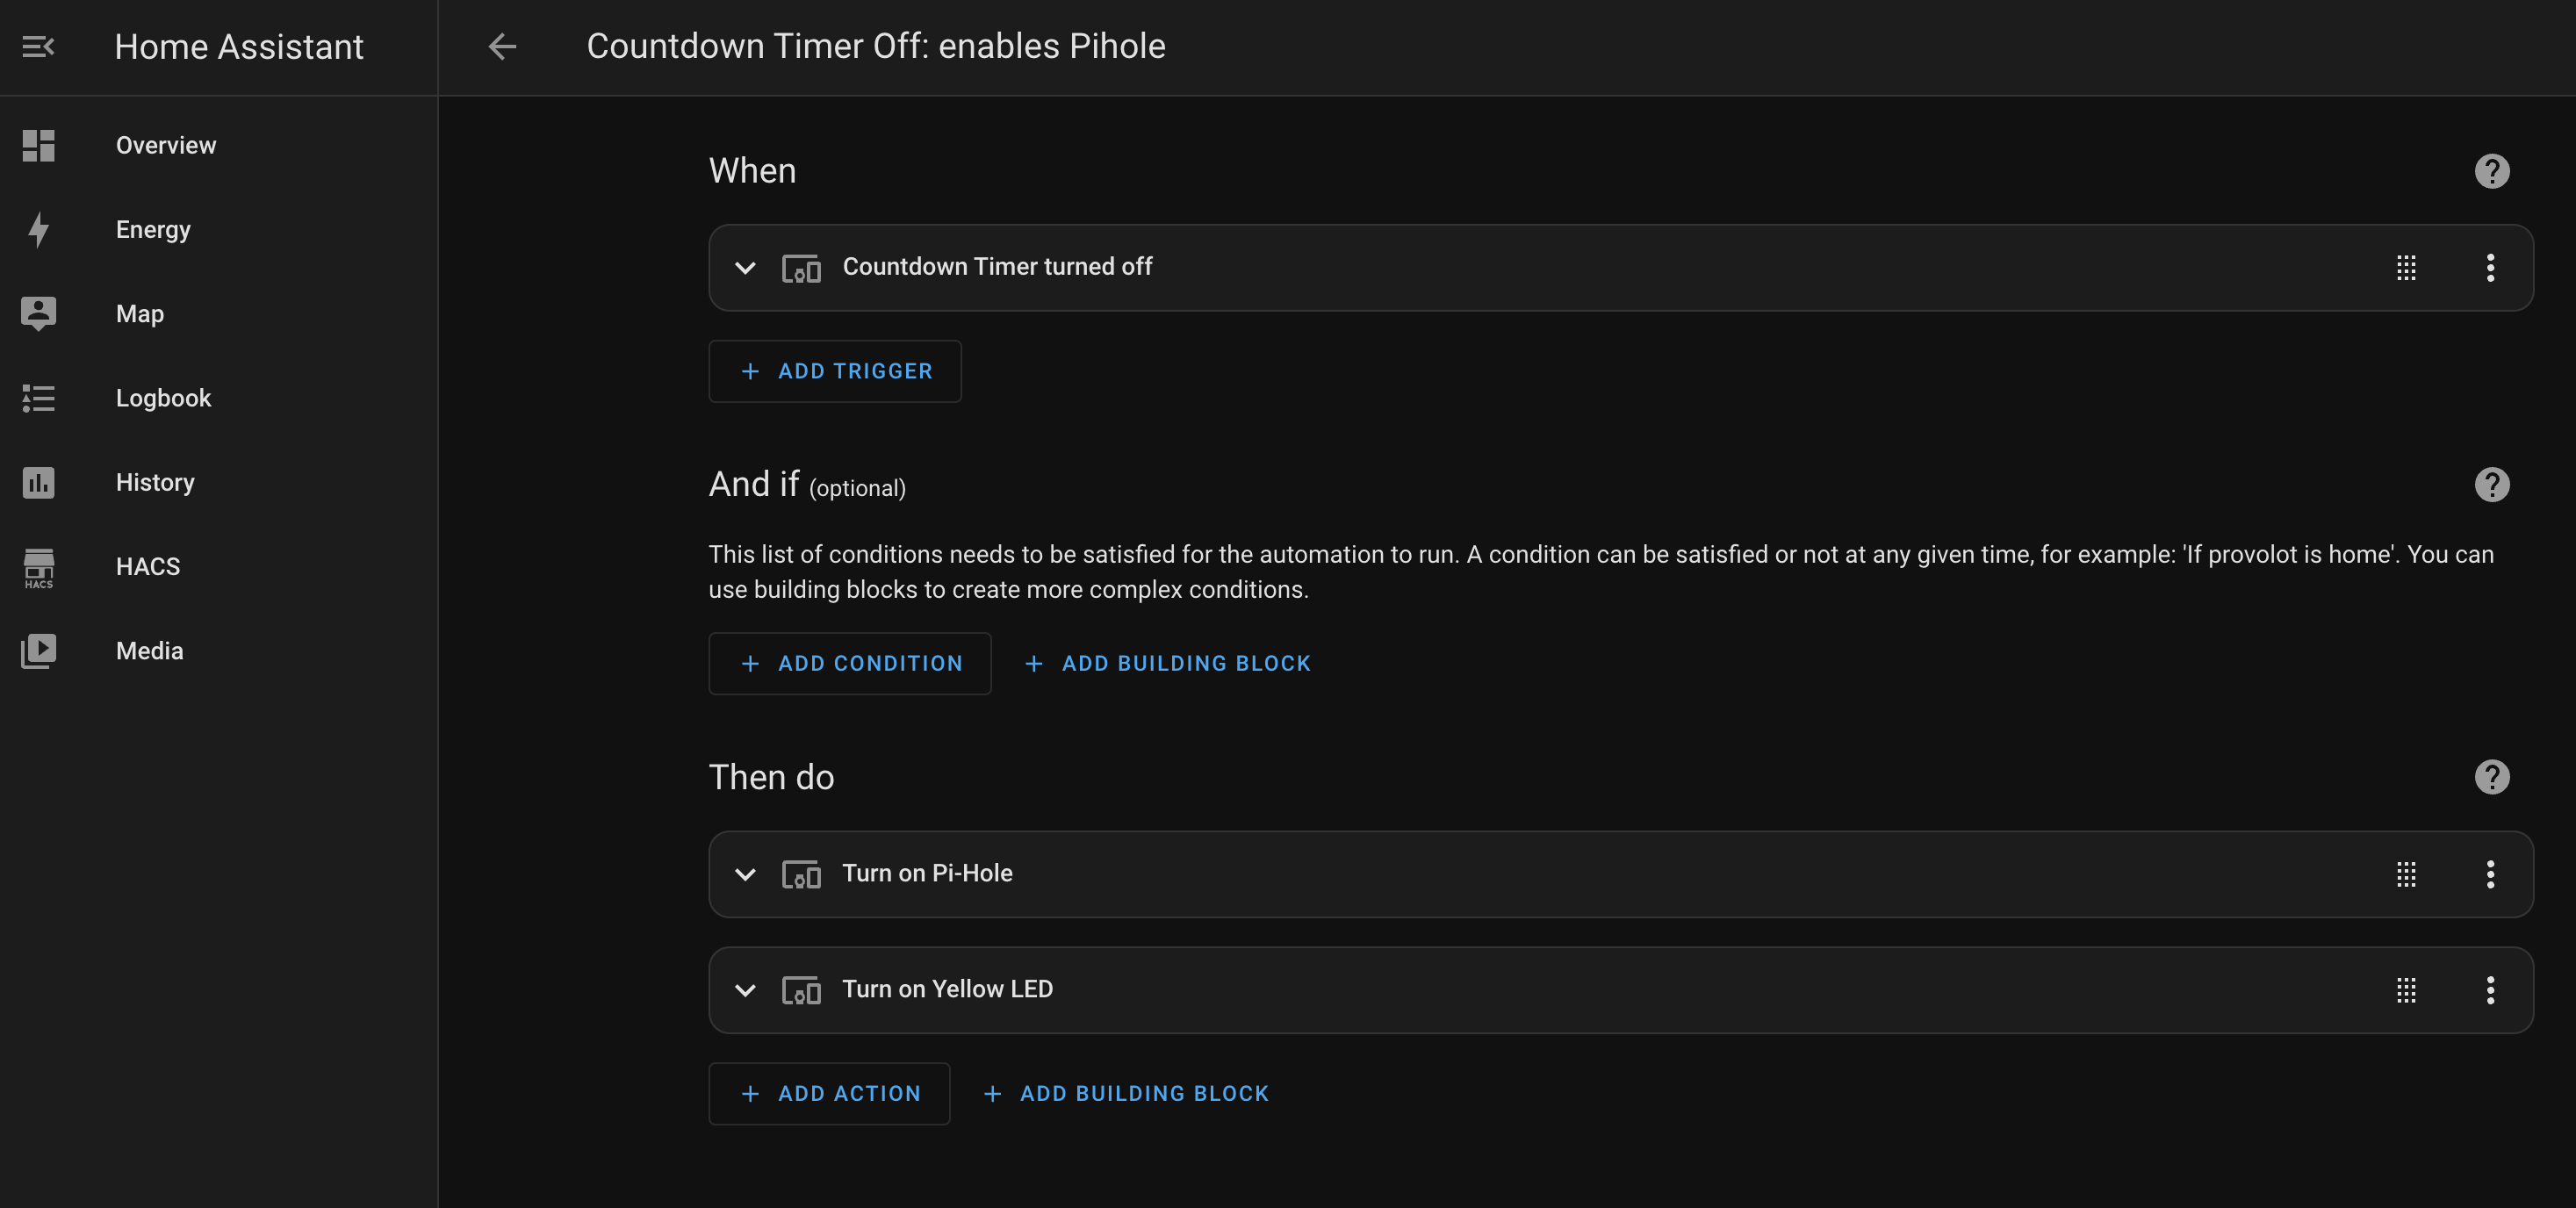Grab the Countdown Timer trigger drag handle
Screen dimensions: 2576x1208
click(x=2406, y=268)
